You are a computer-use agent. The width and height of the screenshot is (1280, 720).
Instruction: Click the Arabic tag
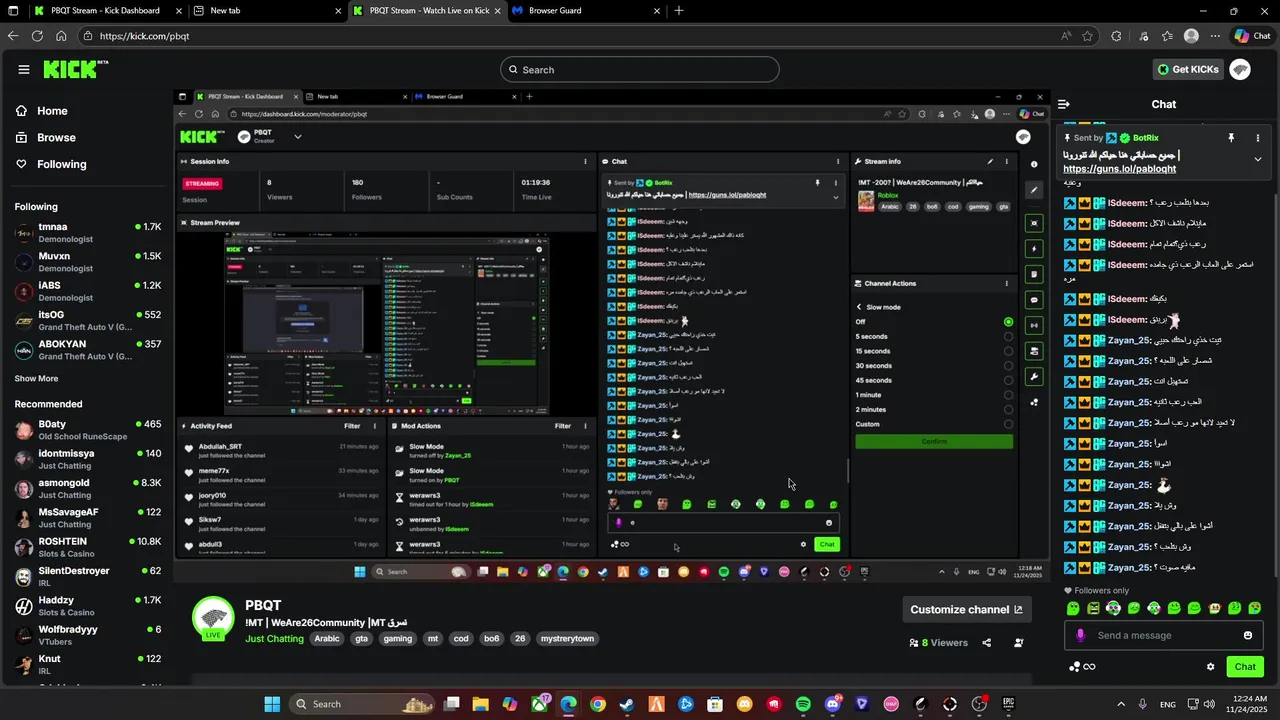point(327,639)
